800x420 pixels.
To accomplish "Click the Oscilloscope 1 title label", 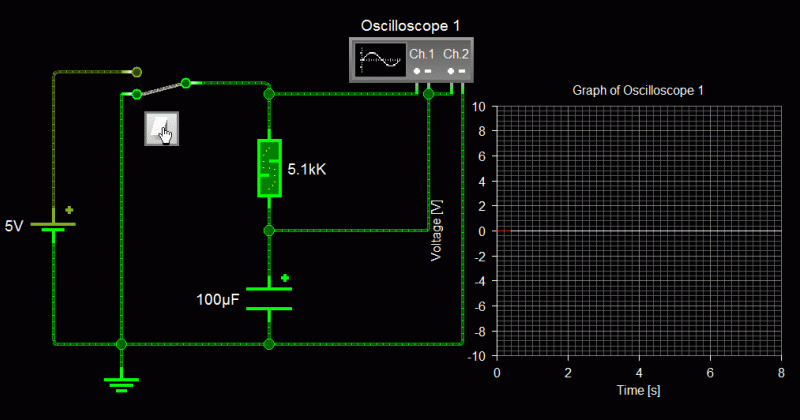I will pos(410,26).
